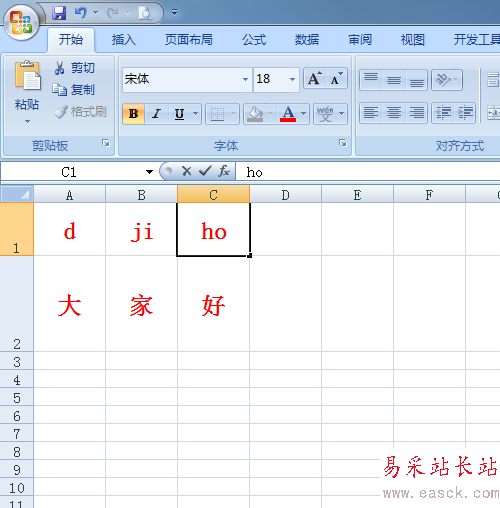
Task: Click the font size 18 field
Action: [x=270, y=79]
